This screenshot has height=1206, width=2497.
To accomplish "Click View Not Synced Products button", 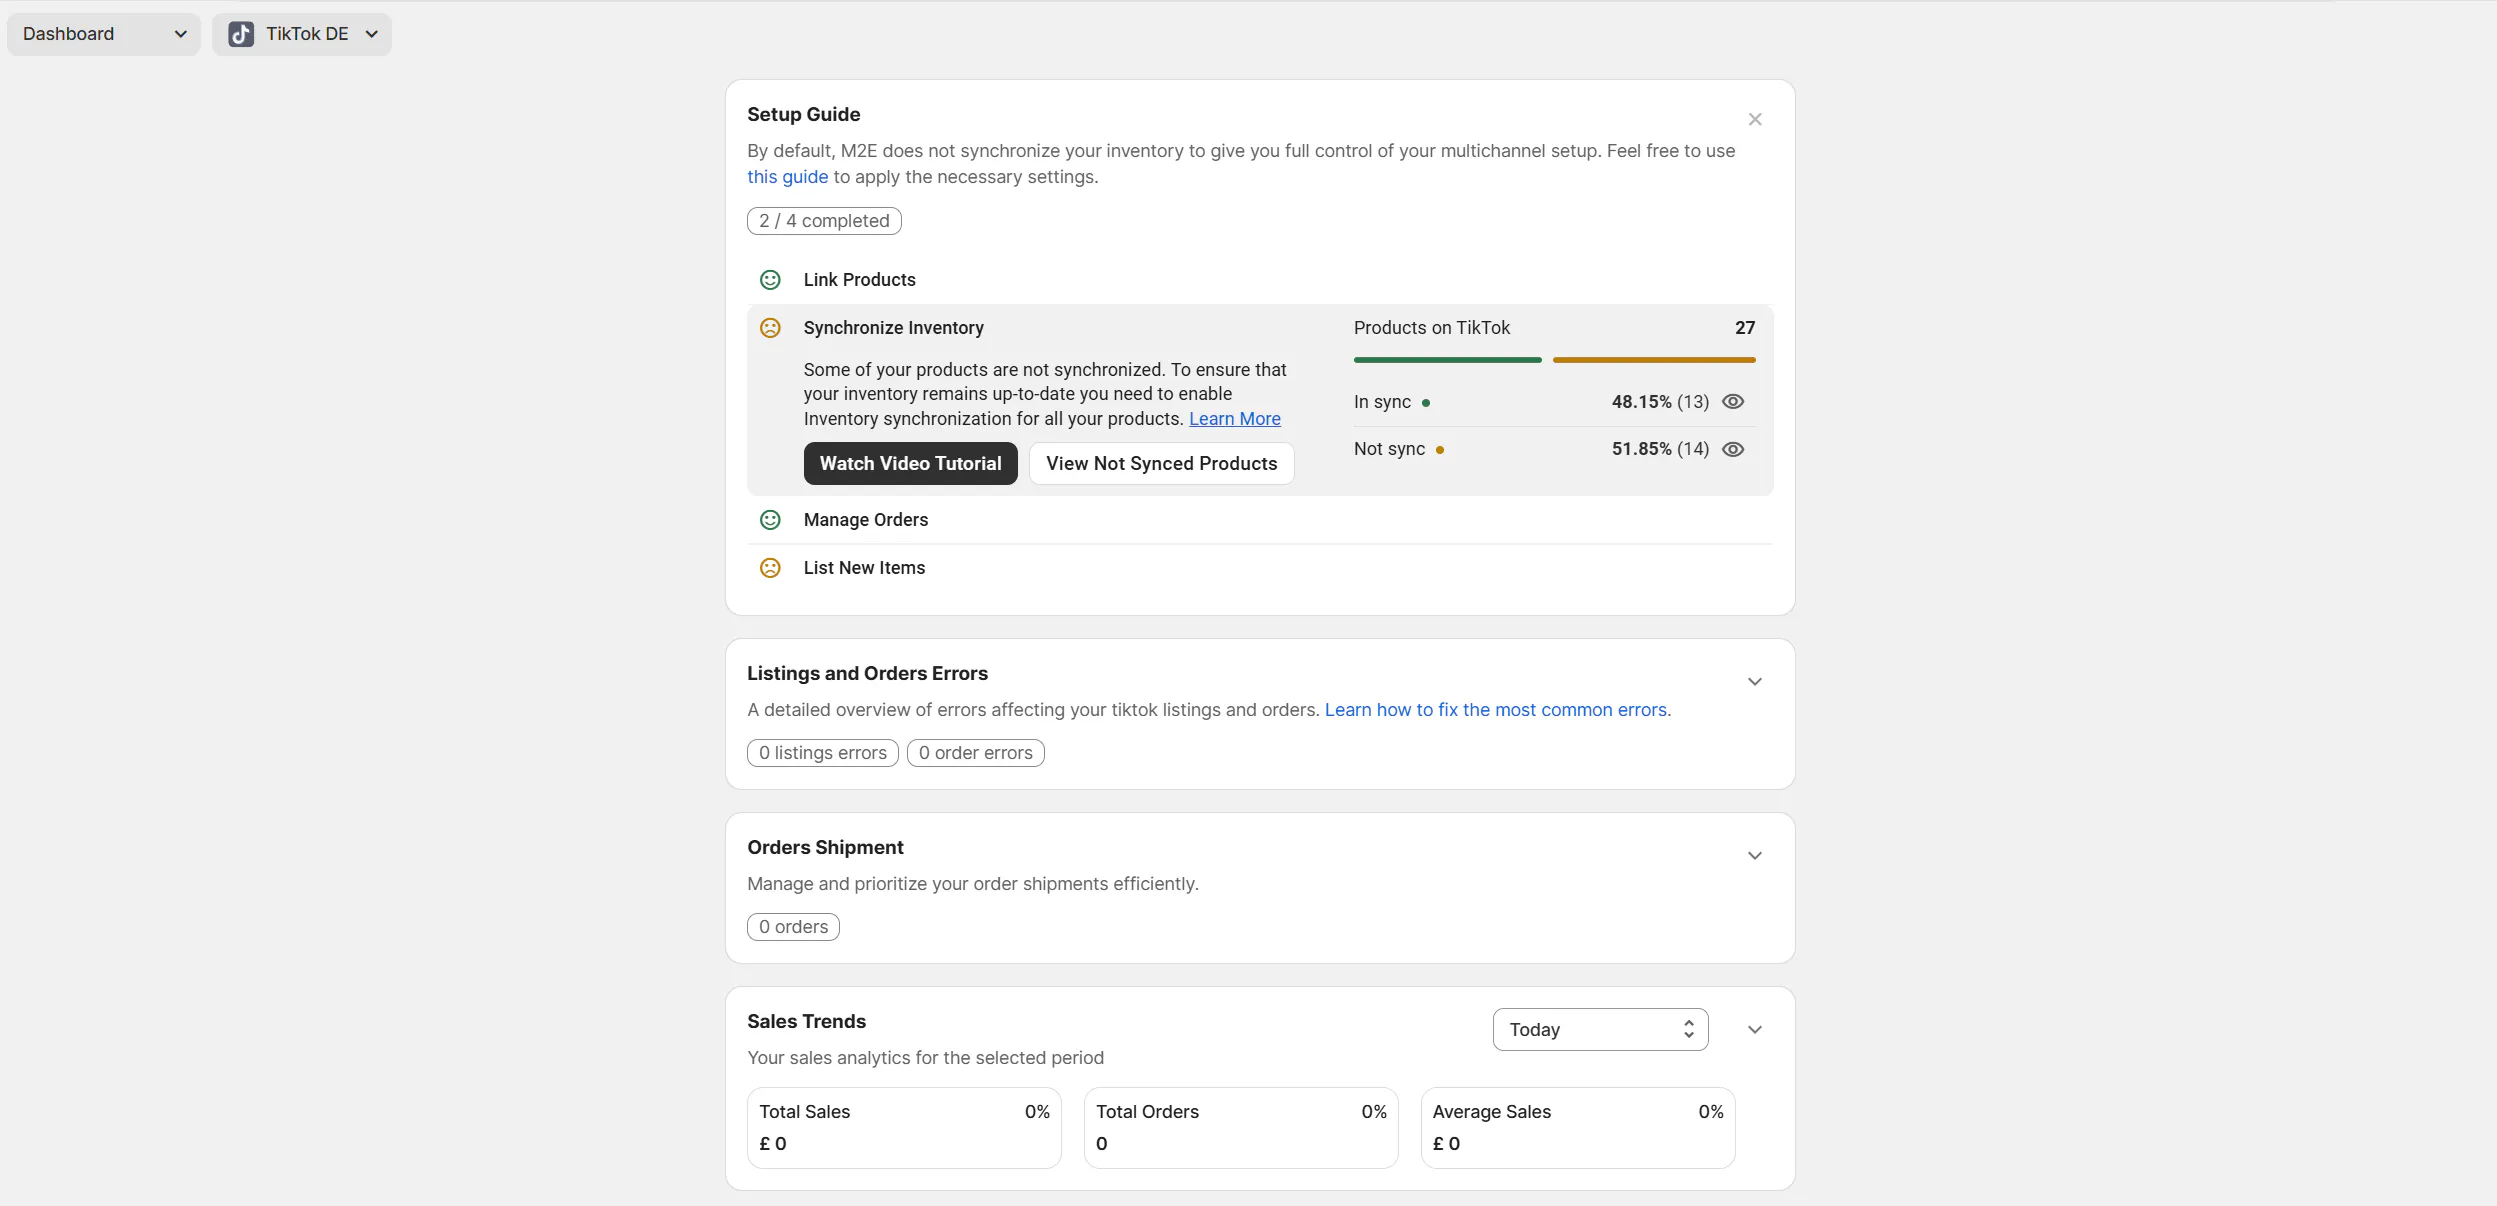I will (1161, 464).
